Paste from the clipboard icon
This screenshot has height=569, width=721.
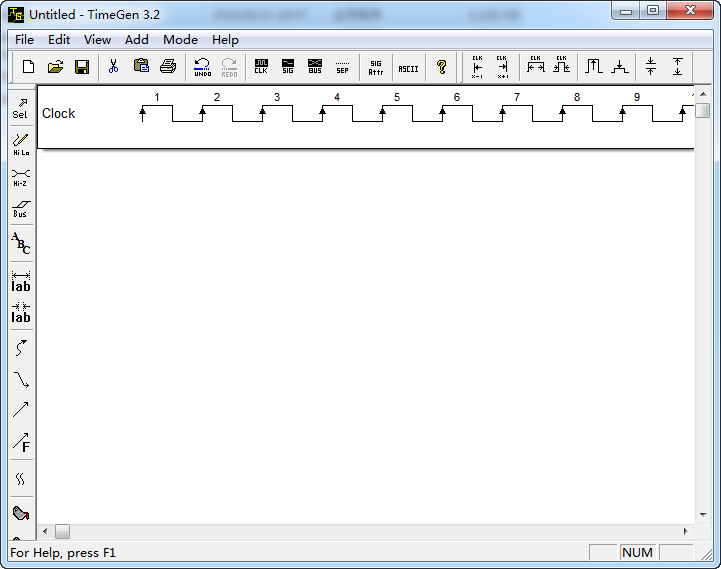pyautogui.click(x=141, y=67)
